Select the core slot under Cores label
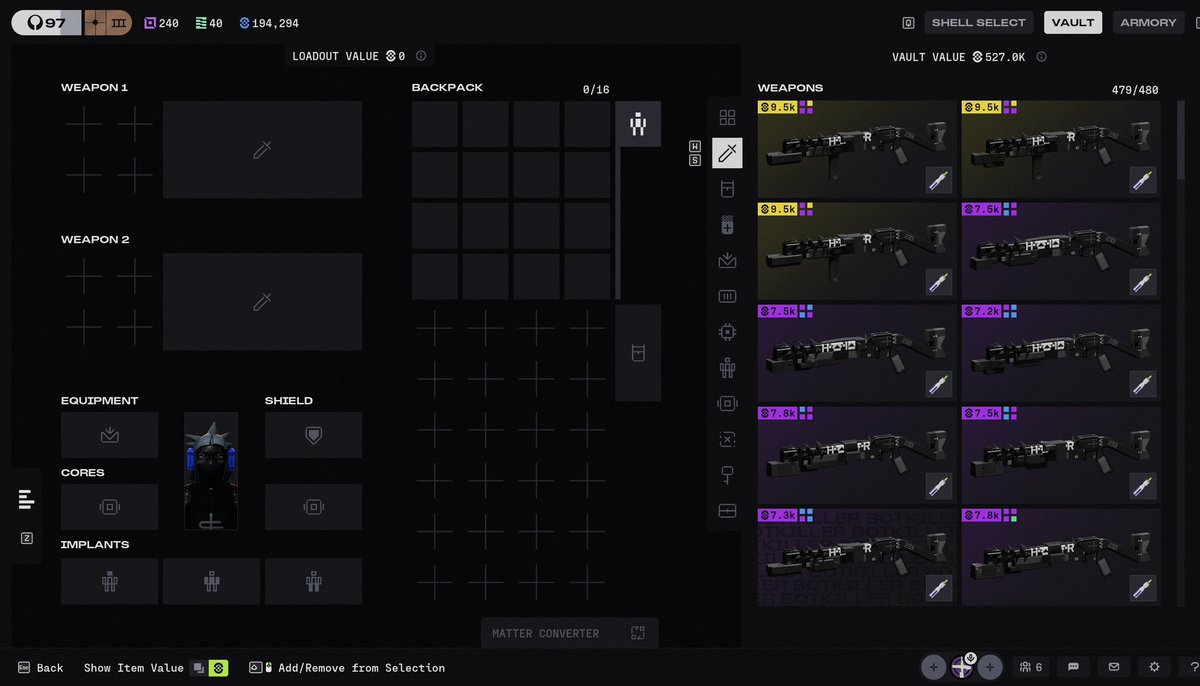 pyautogui.click(x=109, y=507)
